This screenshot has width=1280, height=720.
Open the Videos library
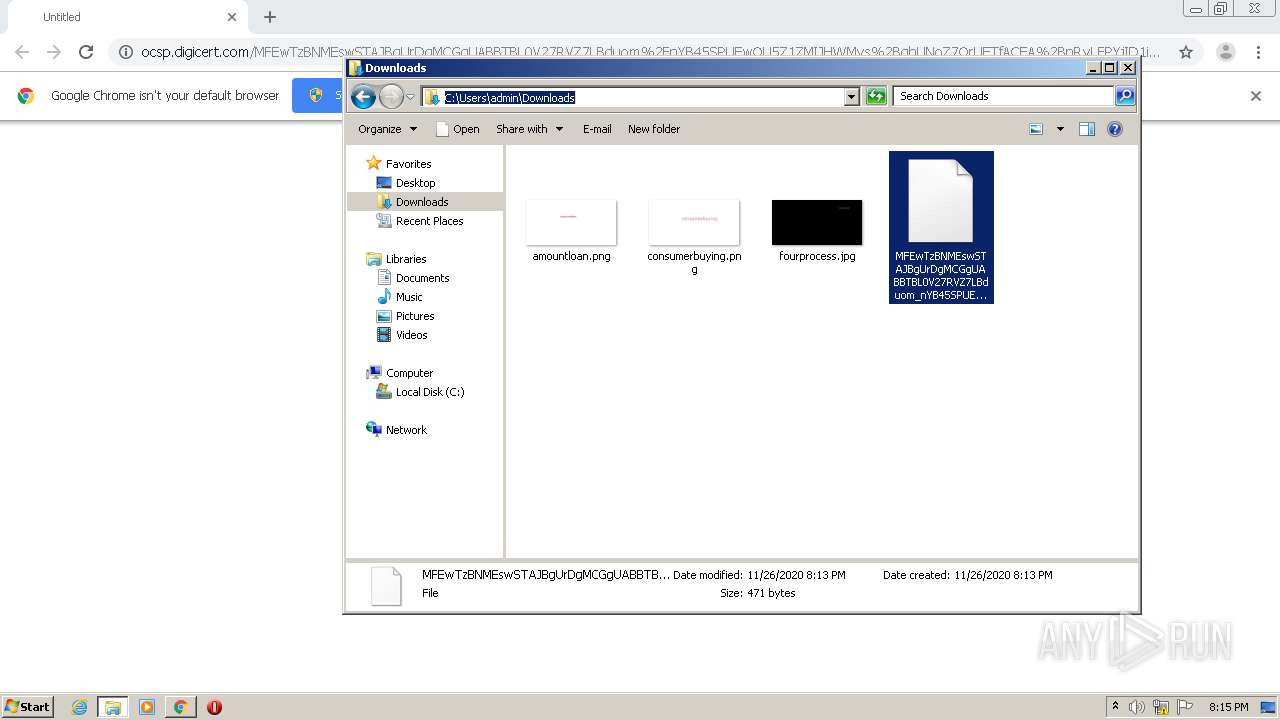[x=402, y=335]
